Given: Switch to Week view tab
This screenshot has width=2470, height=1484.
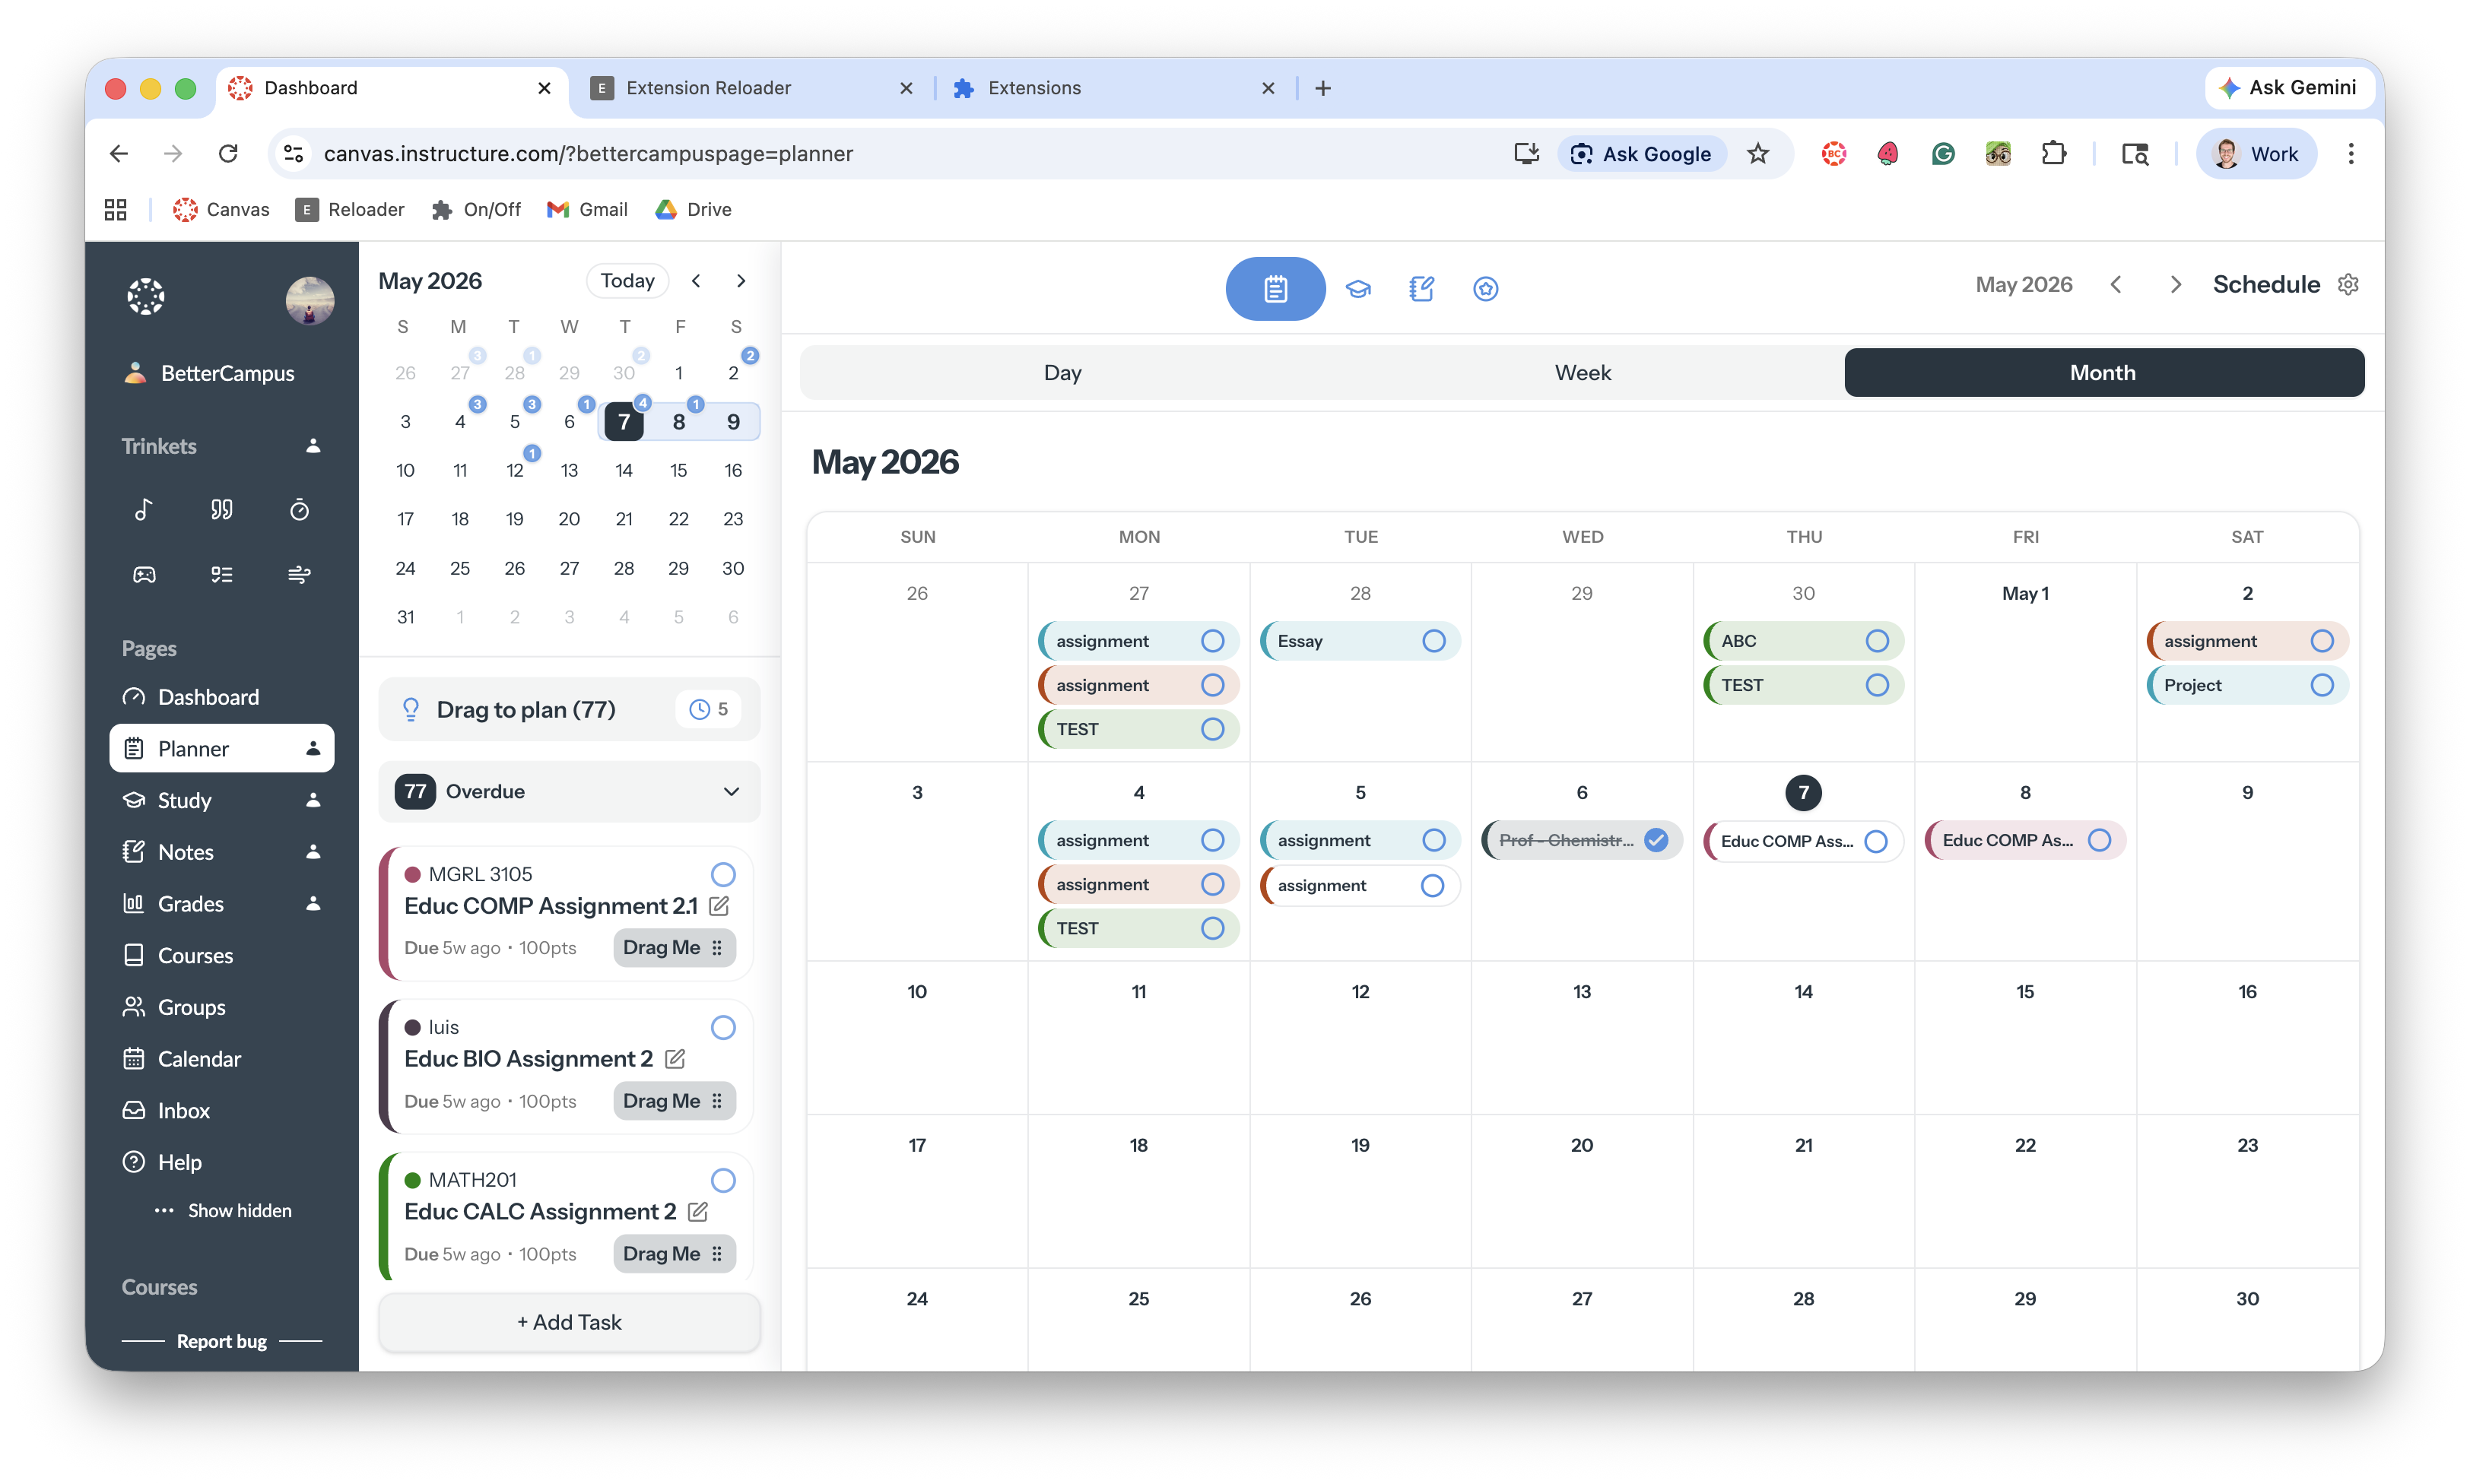Looking at the screenshot, I should [x=1582, y=373].
